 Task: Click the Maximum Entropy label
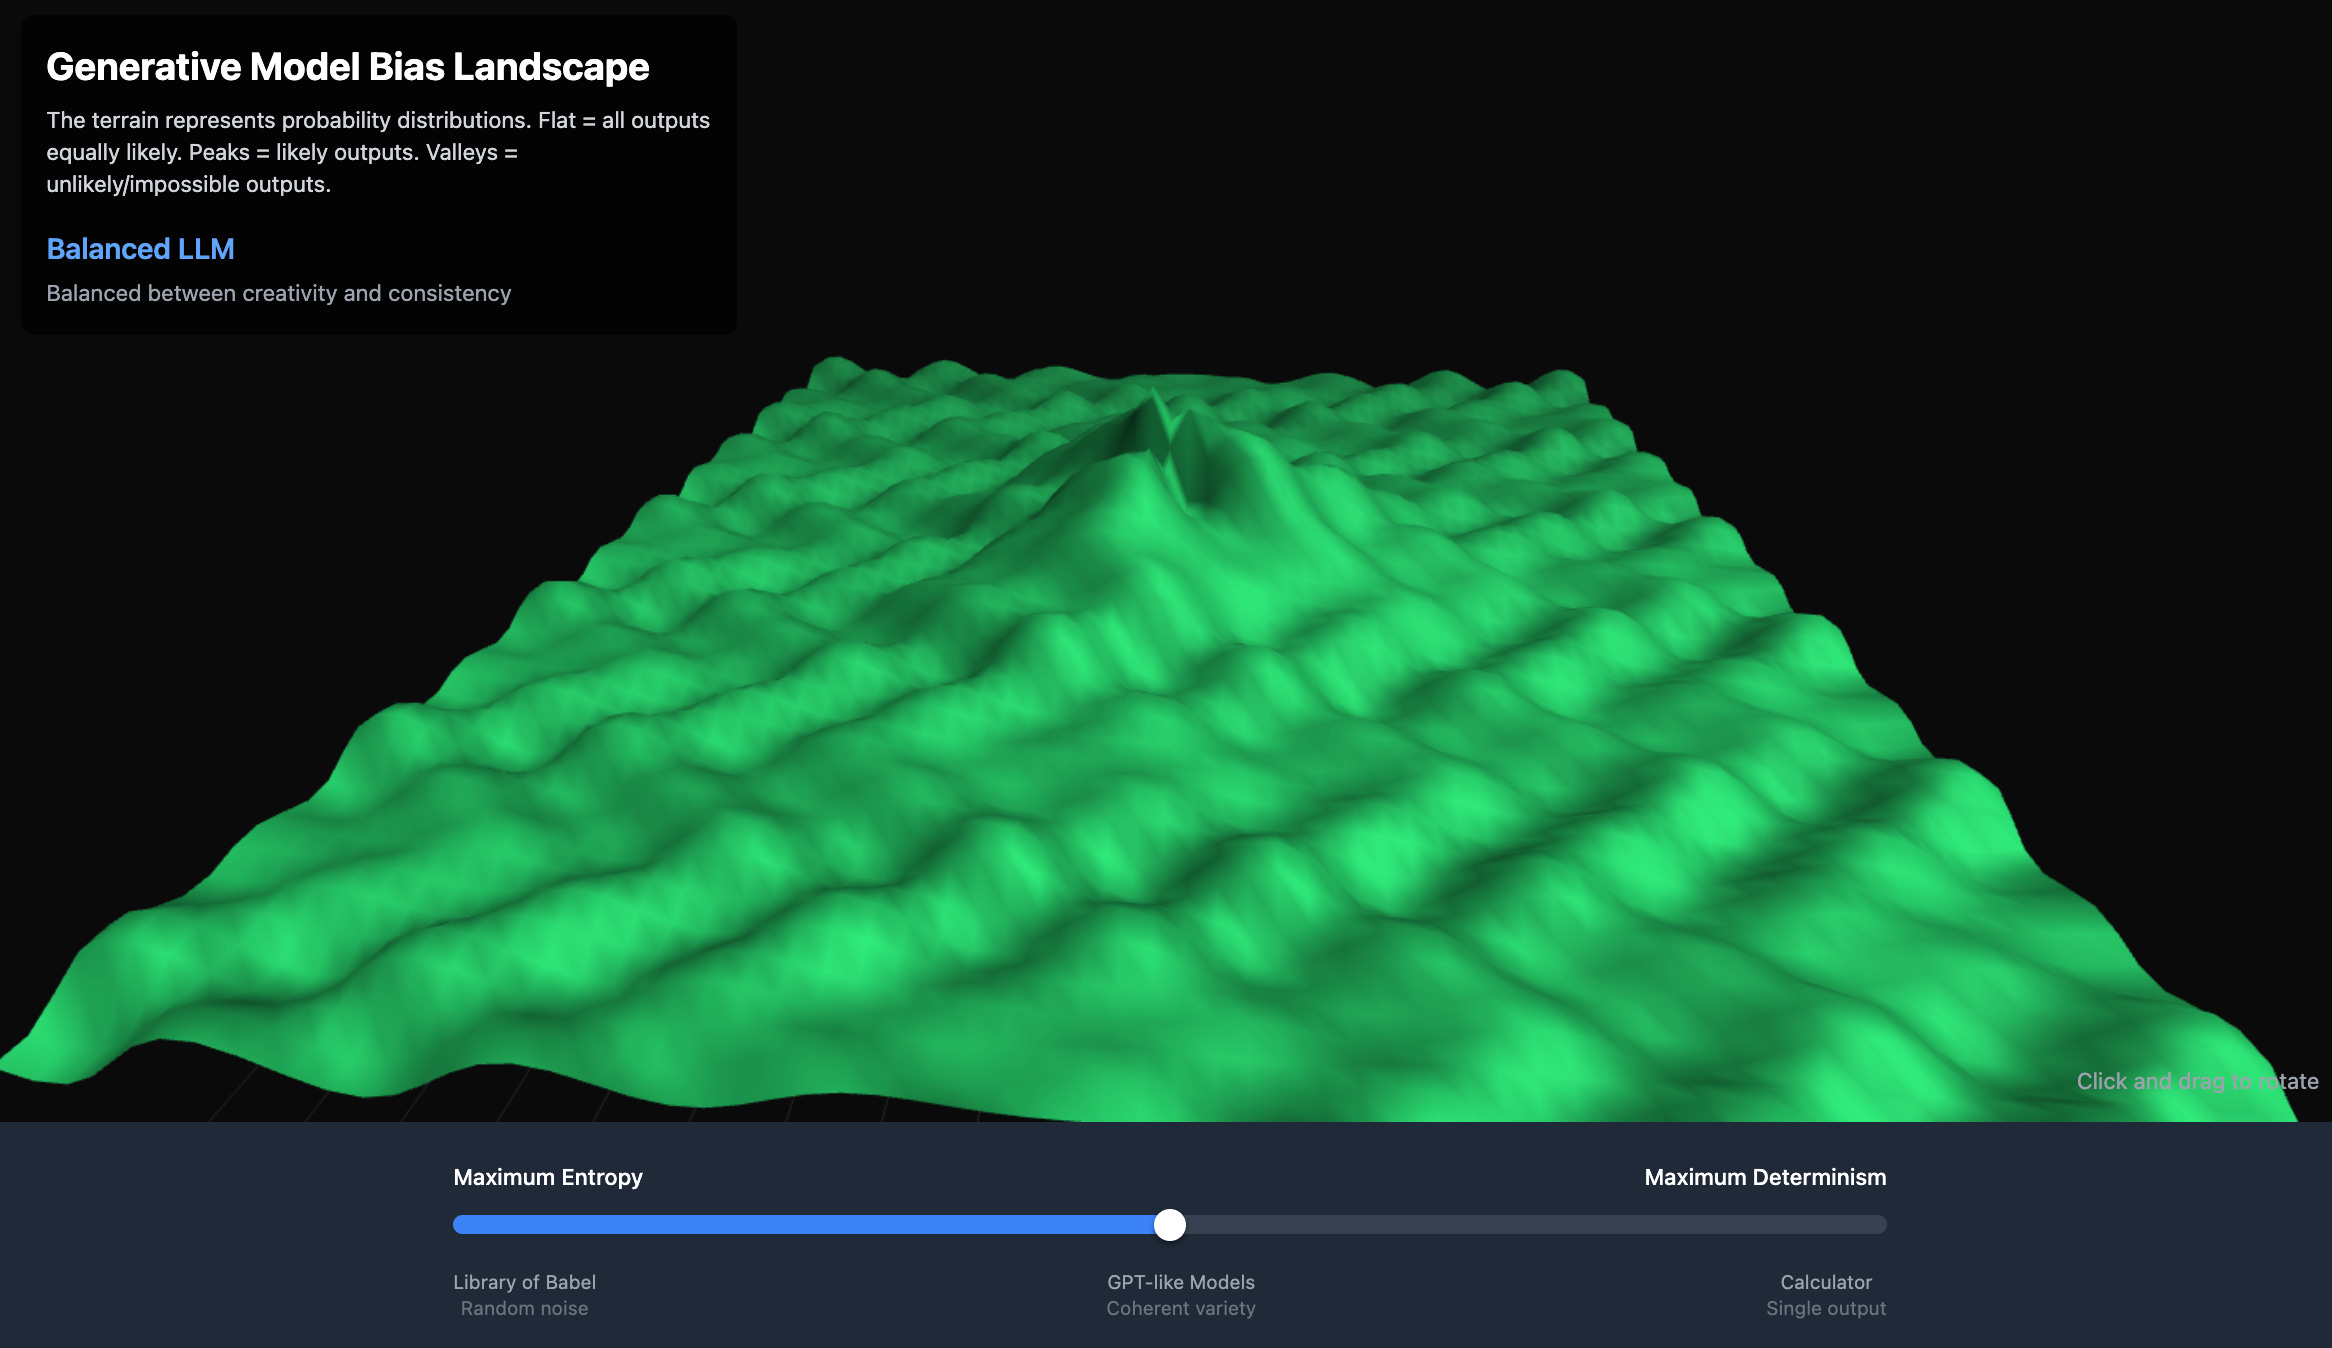(x=547, y=1177)
